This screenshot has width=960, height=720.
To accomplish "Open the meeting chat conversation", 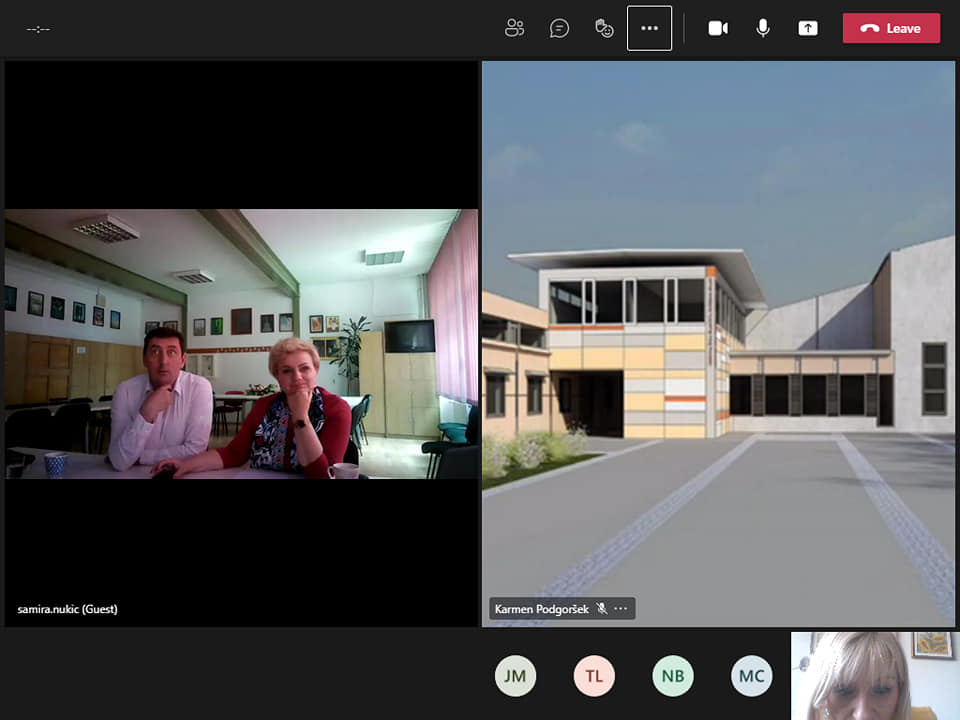I will click(x=559, y=28).
